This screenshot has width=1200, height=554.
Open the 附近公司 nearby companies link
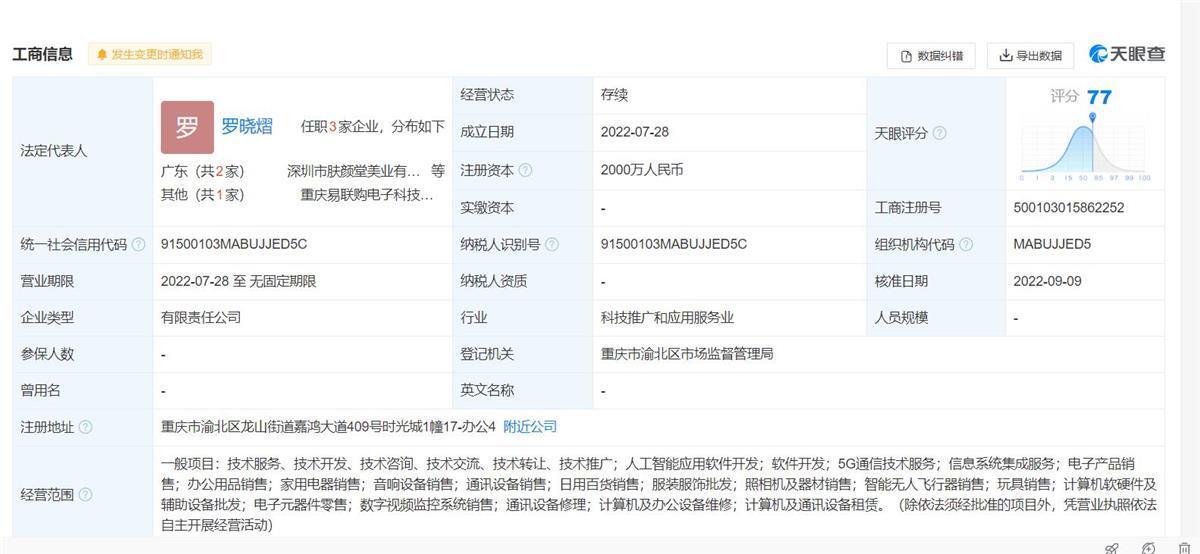pyautogui.click(x=530, y=427)
